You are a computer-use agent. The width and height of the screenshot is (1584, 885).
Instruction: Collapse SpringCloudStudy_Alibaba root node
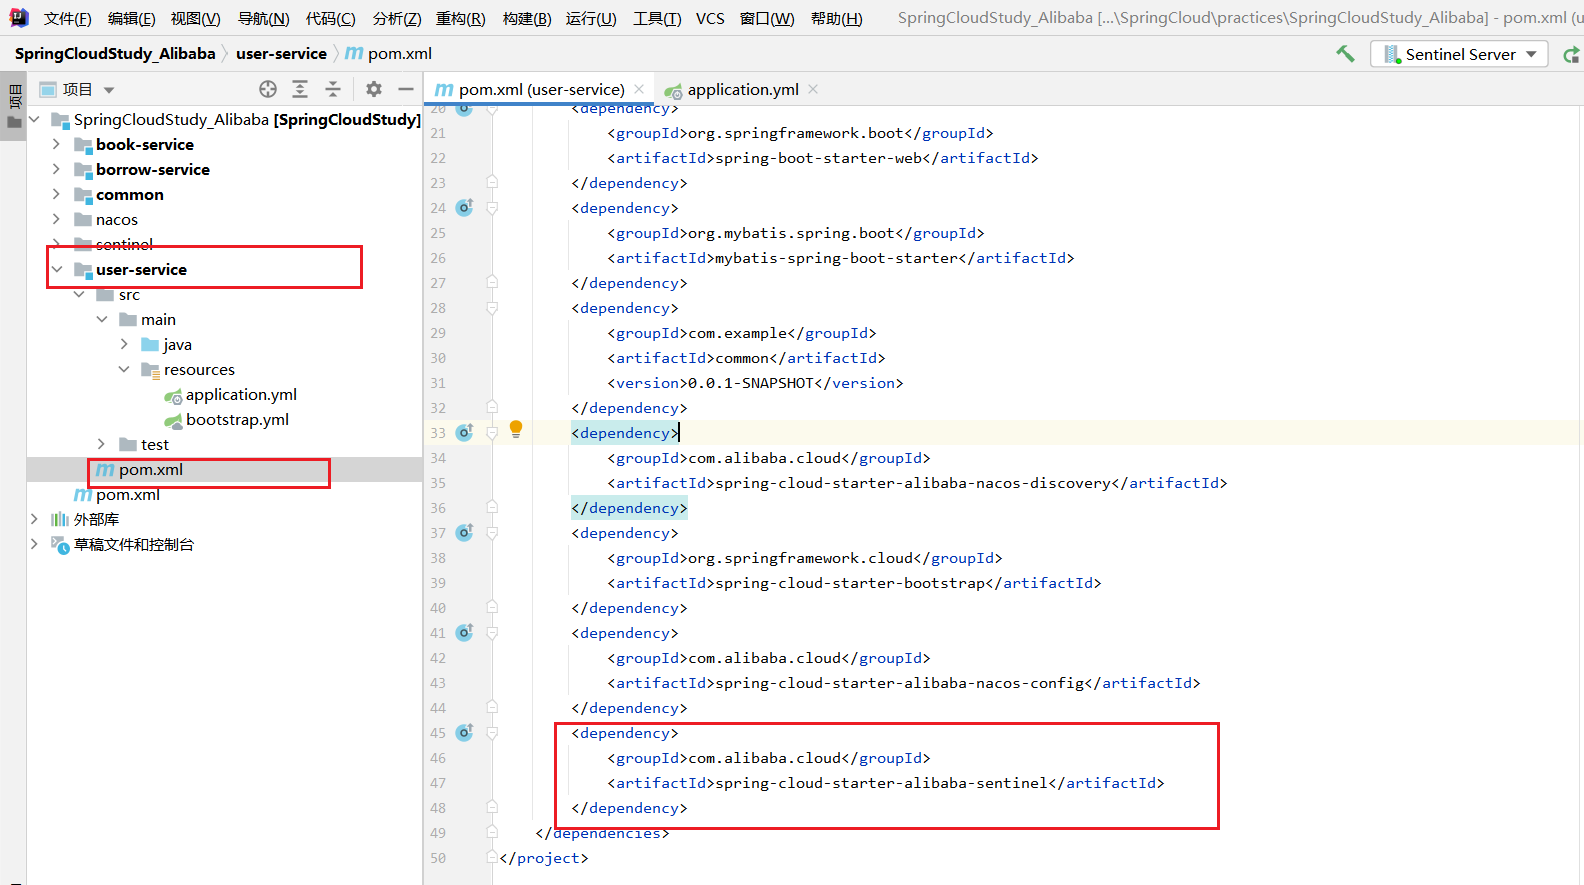pyautogui.click(x=35, y=119)
